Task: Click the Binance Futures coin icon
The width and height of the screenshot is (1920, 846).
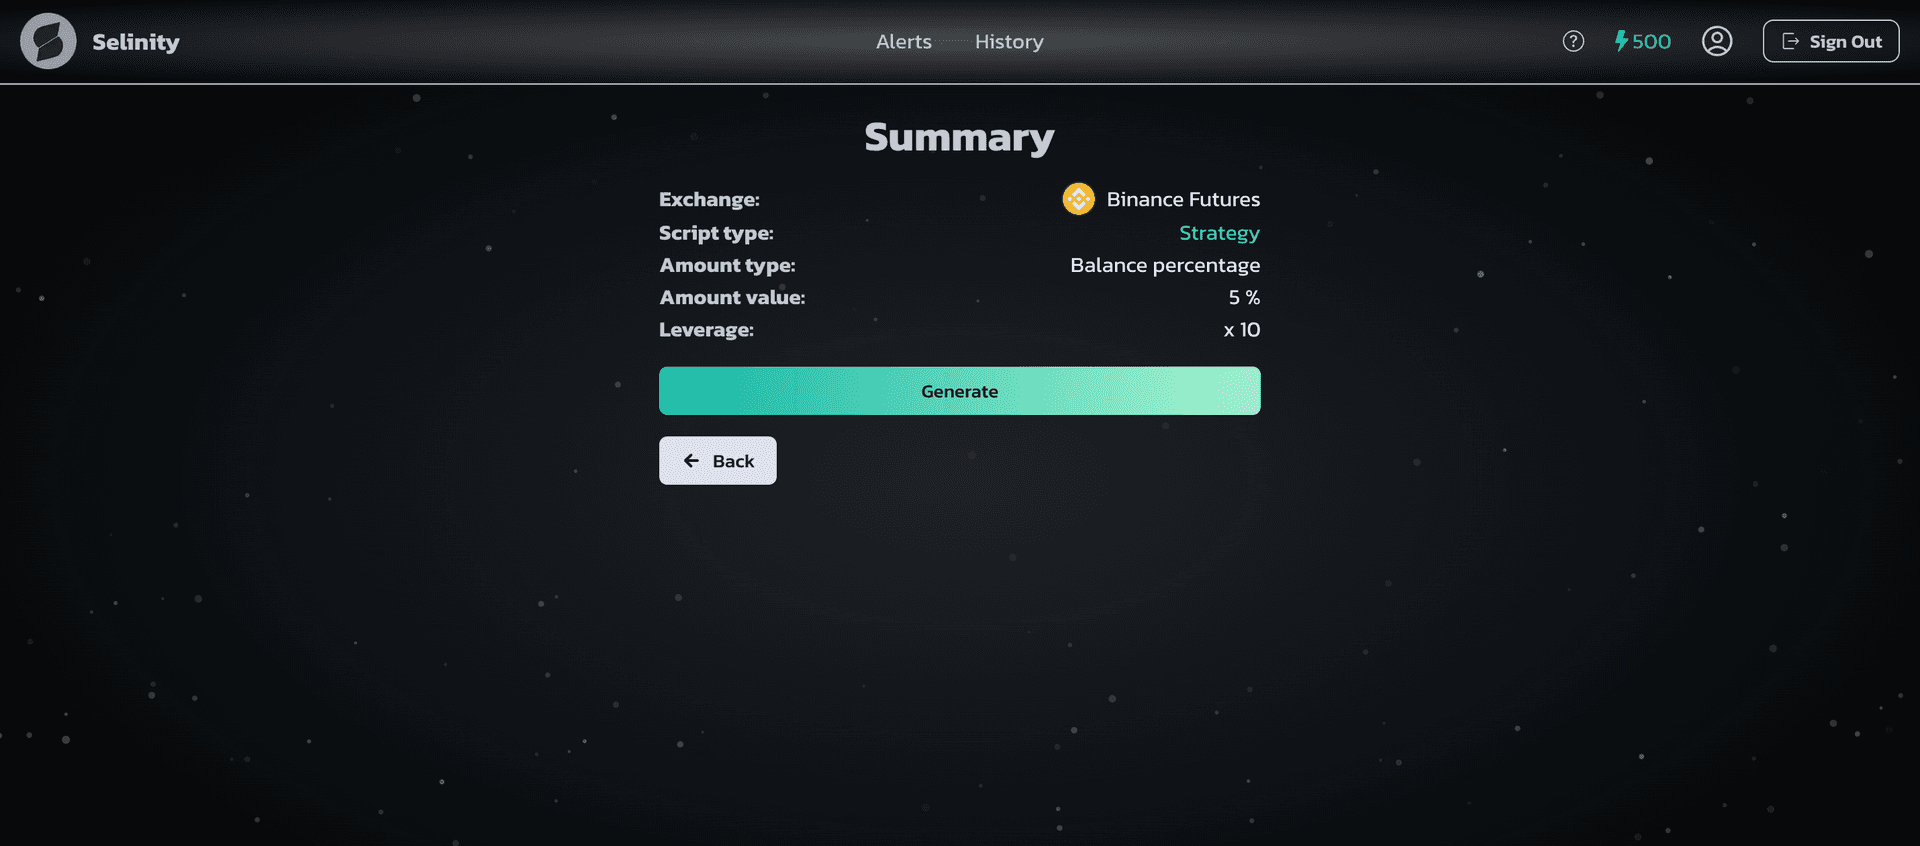Action: pos(1078,199)
